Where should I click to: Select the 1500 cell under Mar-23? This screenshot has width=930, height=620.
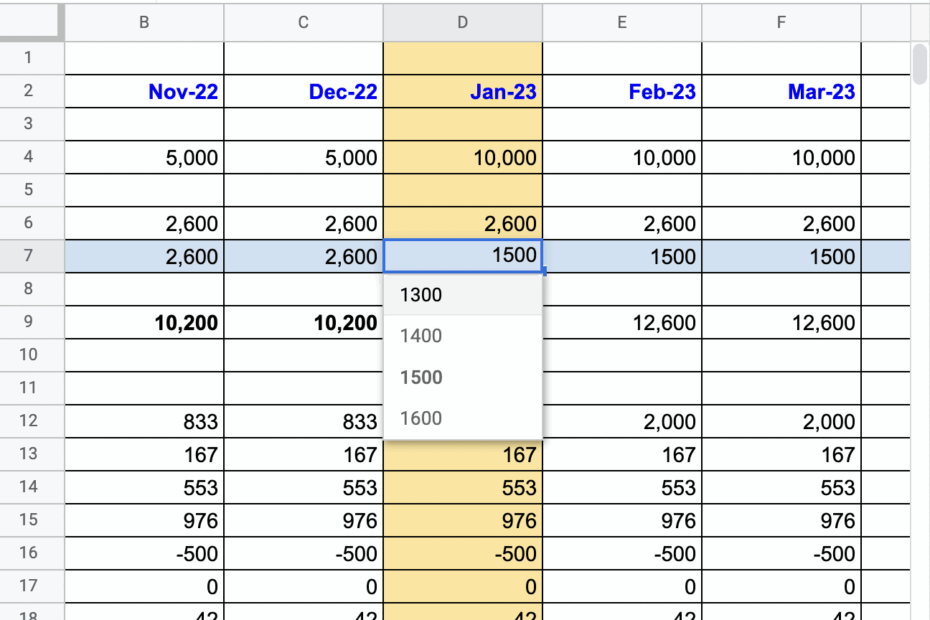[x=781, y=256]
